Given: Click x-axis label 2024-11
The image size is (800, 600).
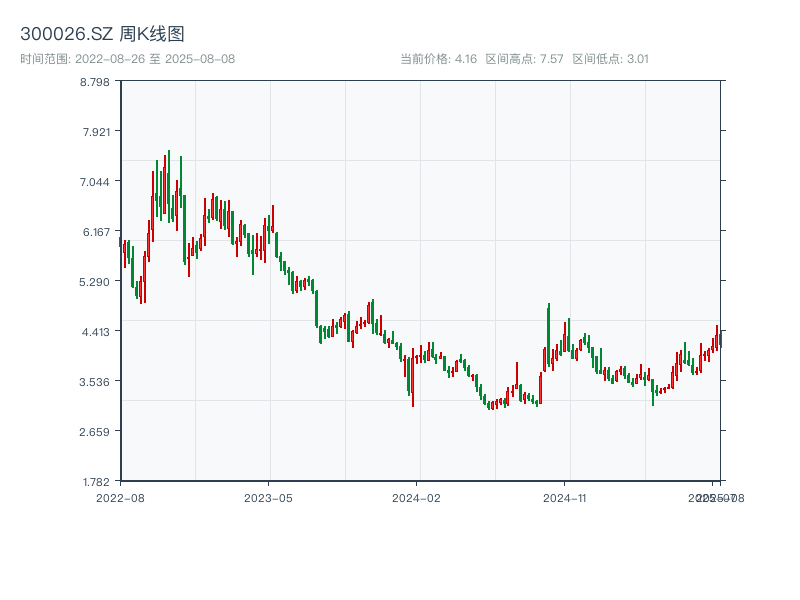Looking at the screenshot, I should tap(564, 498).
